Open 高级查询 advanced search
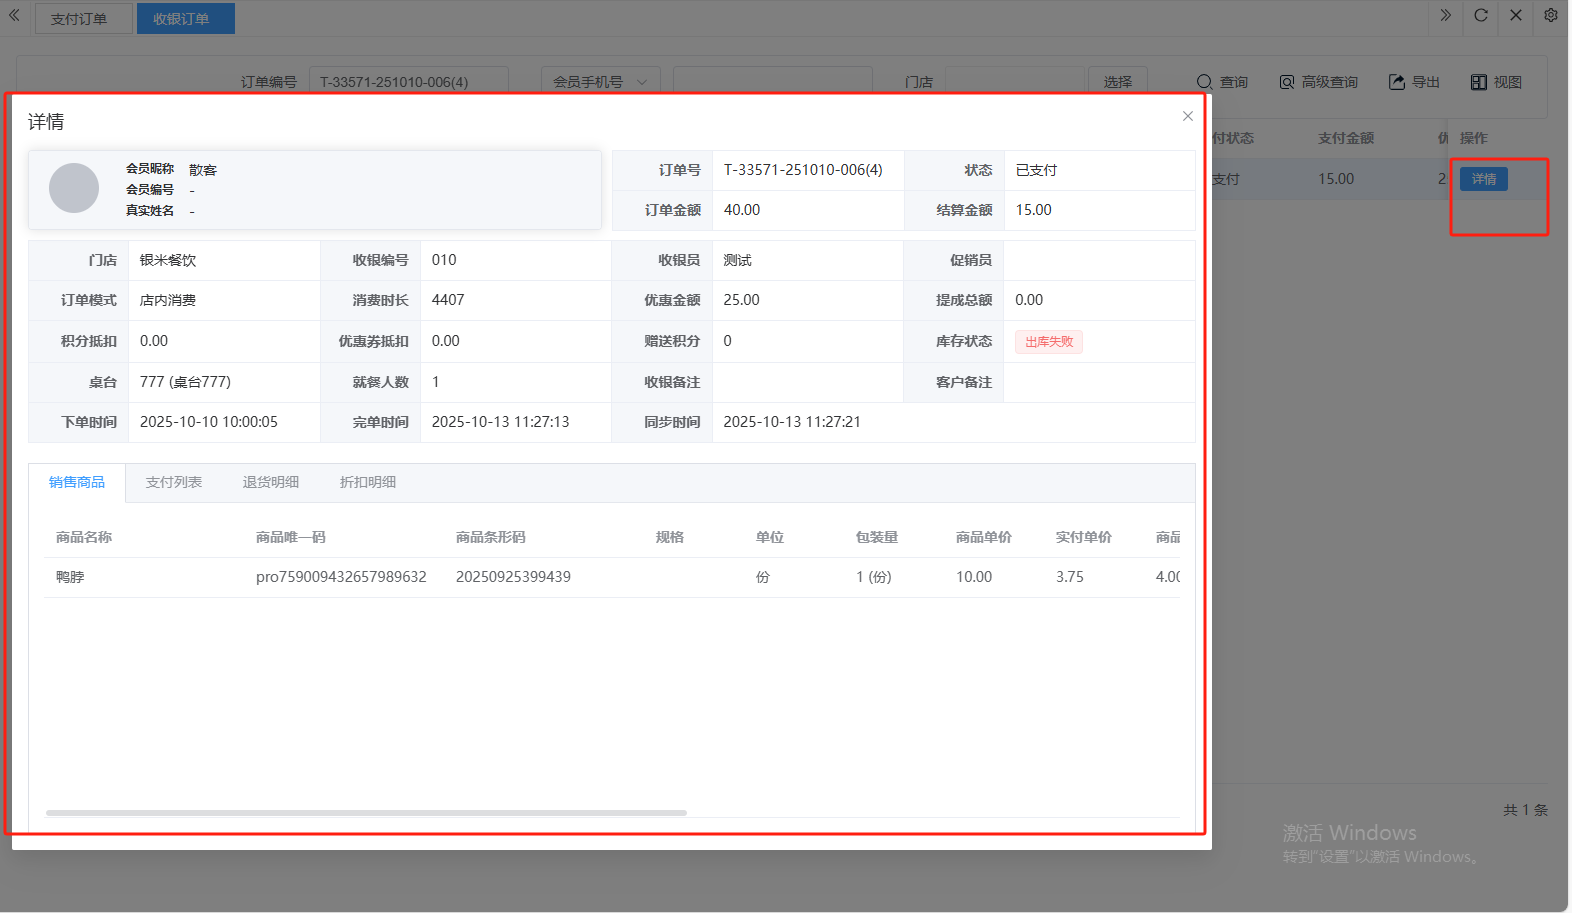1572x913 pixels. [x=1318, y=82]
